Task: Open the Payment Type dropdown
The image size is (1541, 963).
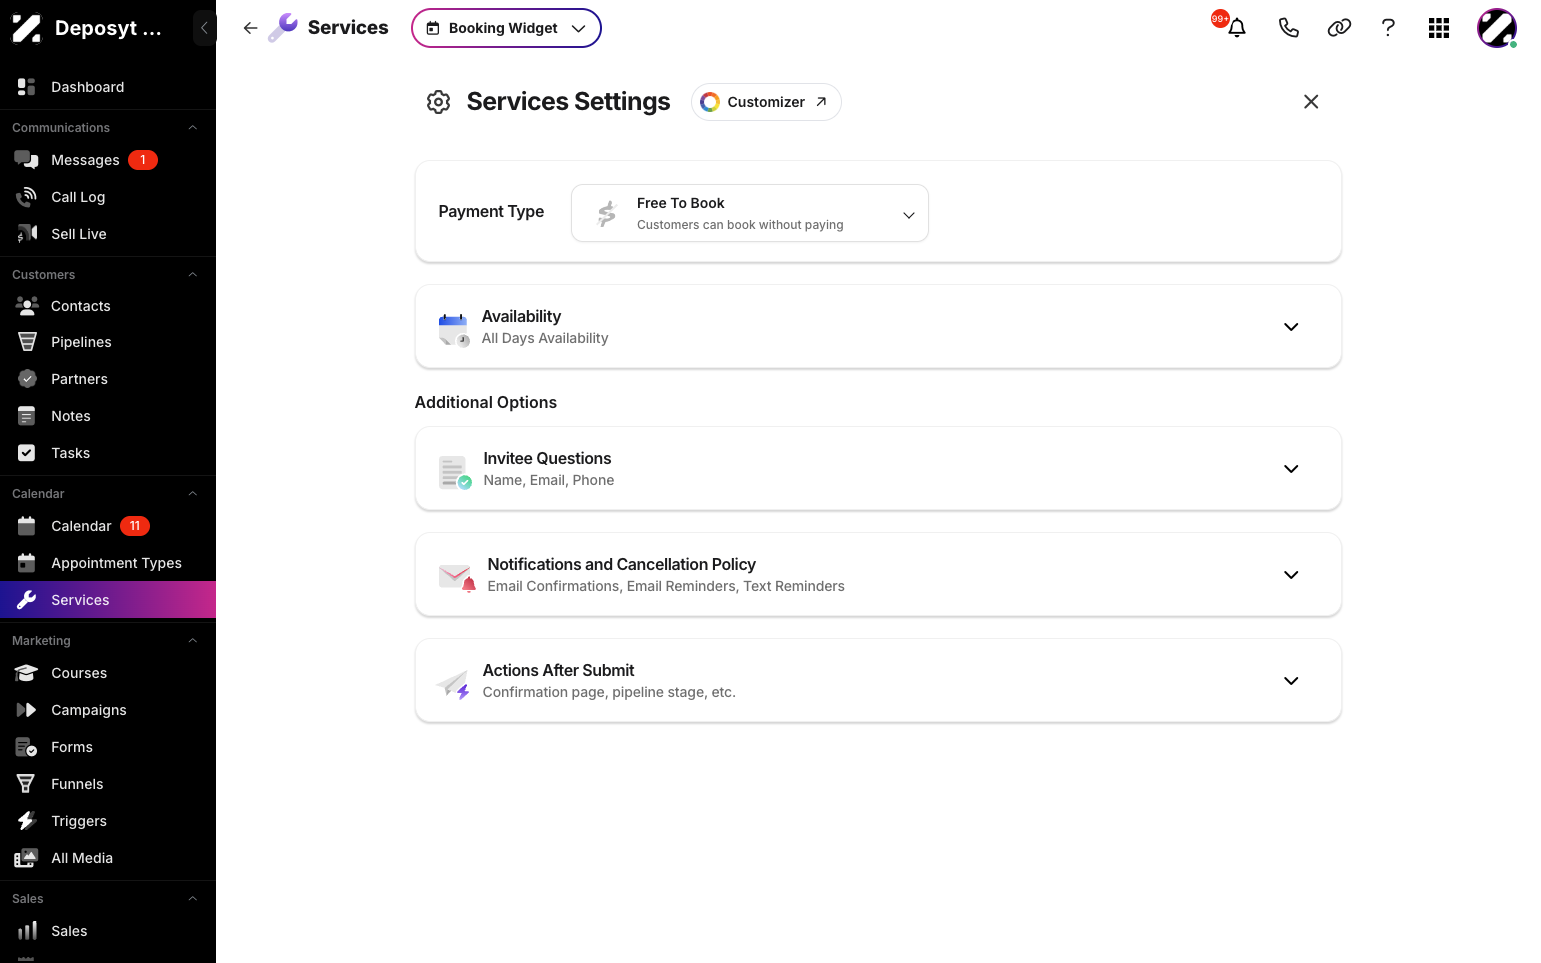Action: [750, 213]
